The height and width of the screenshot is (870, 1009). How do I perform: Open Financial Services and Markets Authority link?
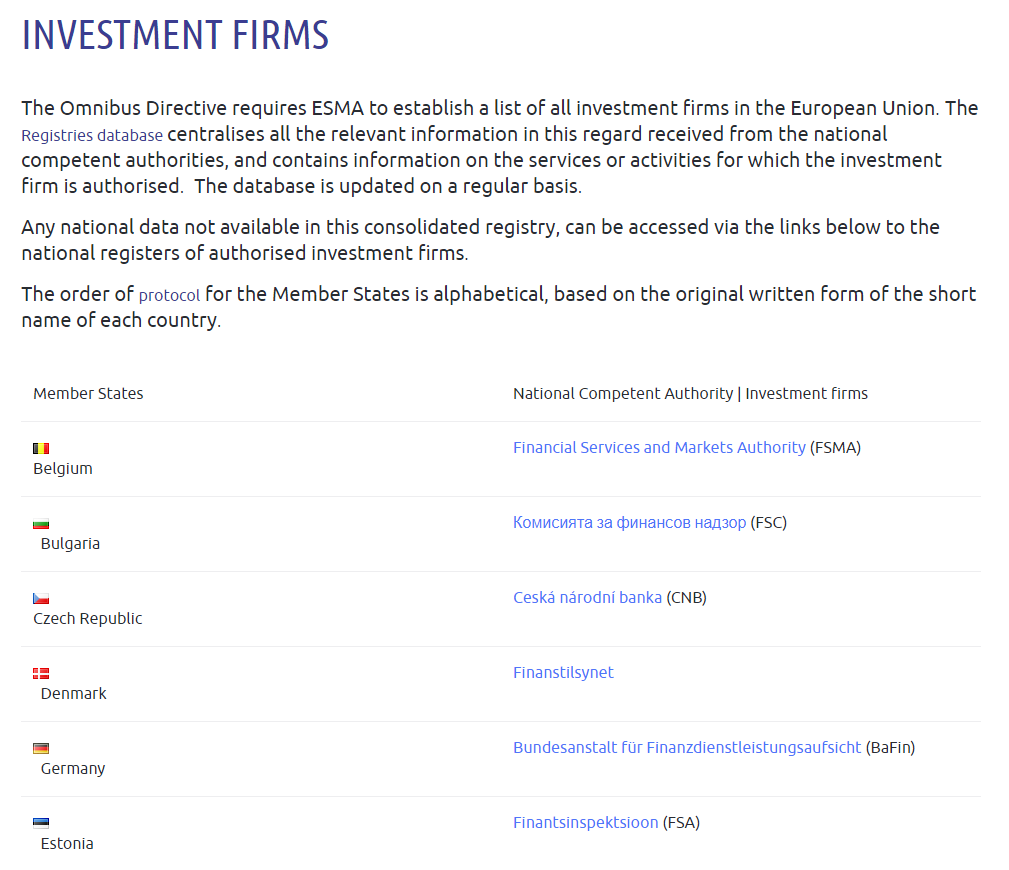click(659, 448)
